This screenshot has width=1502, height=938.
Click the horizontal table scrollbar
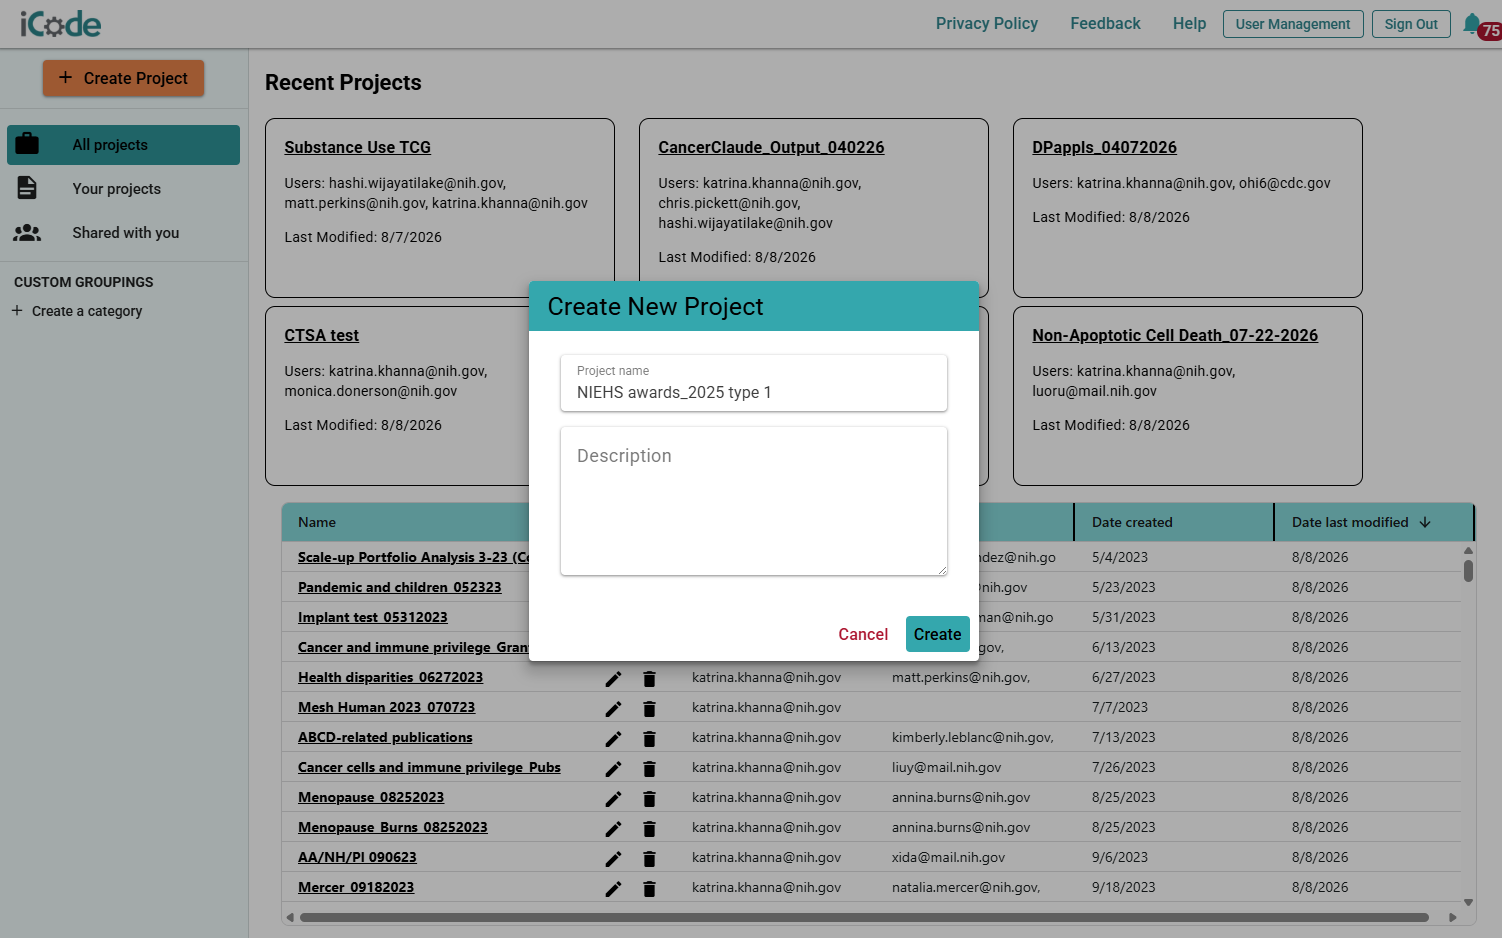tap(864, 917)
